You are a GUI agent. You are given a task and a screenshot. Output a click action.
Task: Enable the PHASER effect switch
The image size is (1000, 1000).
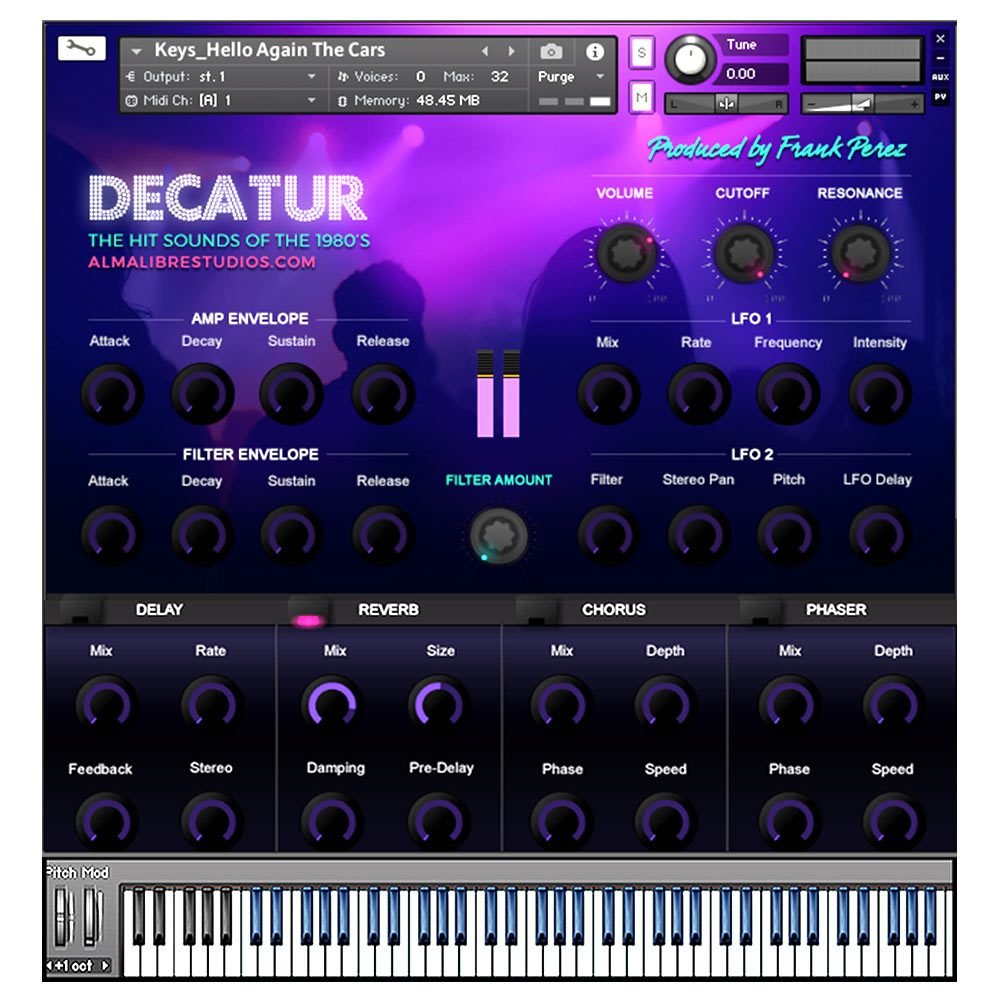(x=760, y=611)
